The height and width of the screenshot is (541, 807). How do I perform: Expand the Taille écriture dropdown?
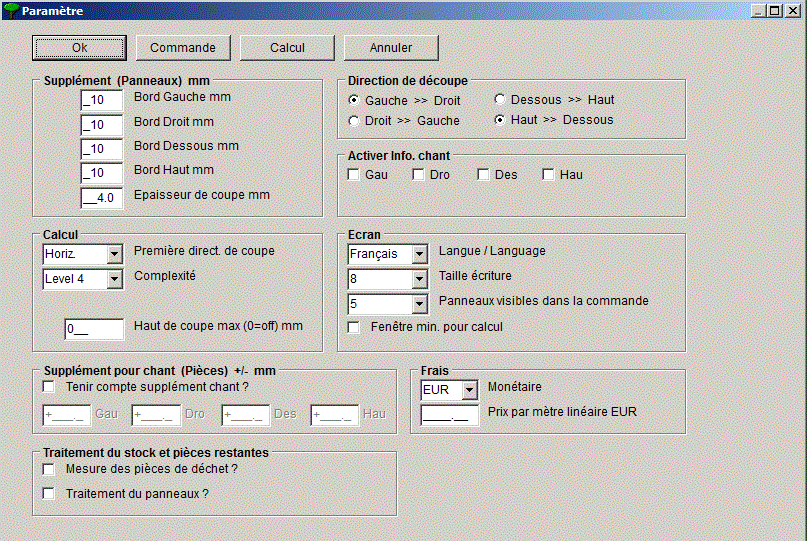coord(419,279)
